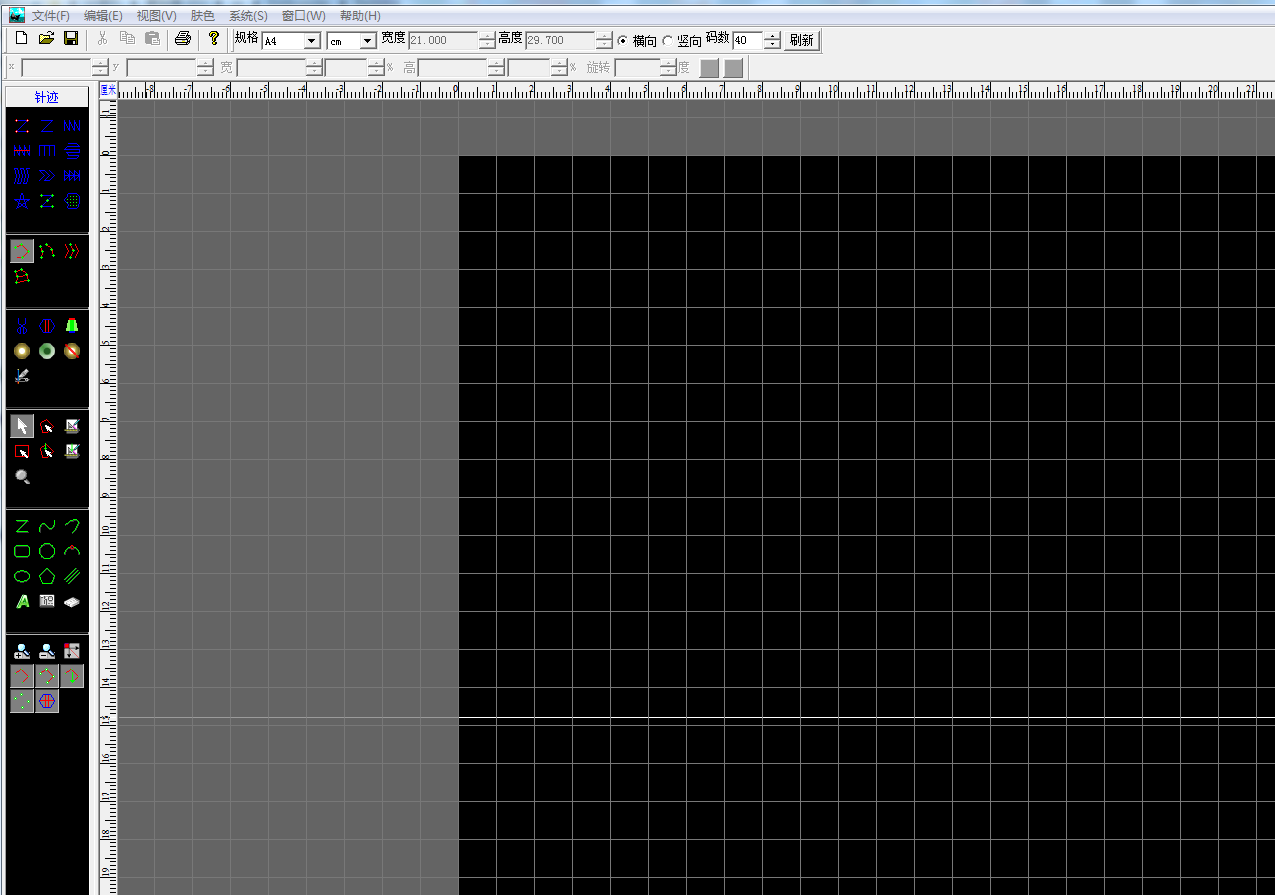Select the green curve drawing tool
This screenshot has height=895, width=1275.
click(47, 526)
